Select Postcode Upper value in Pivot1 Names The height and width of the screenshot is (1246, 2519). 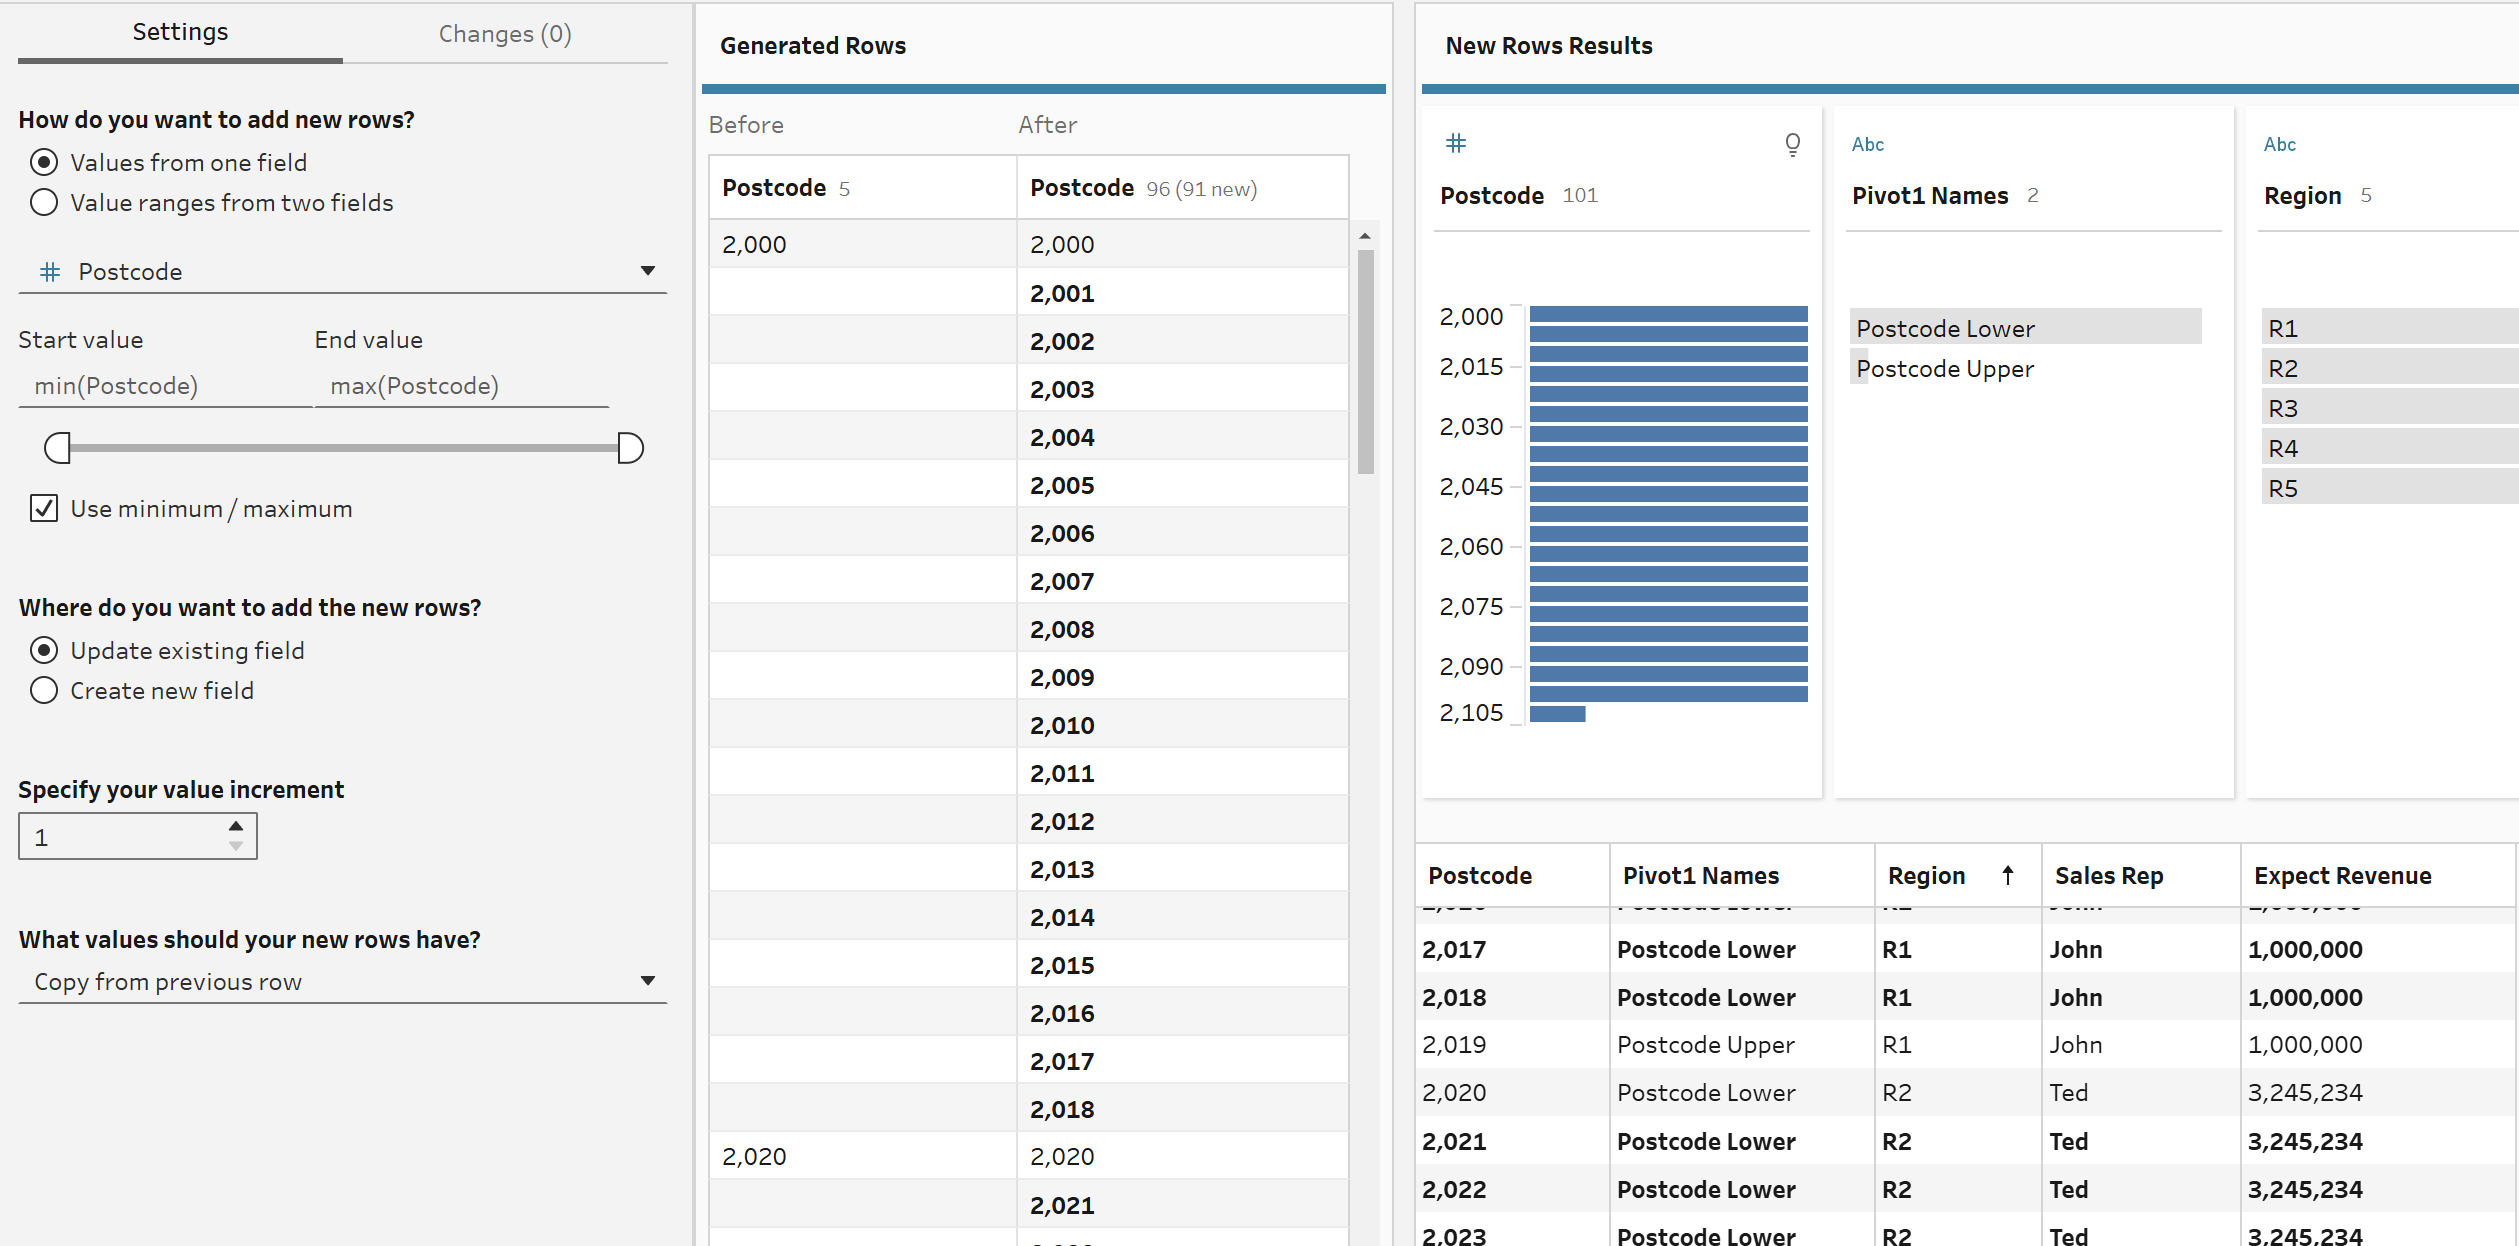pos(1944,369)
